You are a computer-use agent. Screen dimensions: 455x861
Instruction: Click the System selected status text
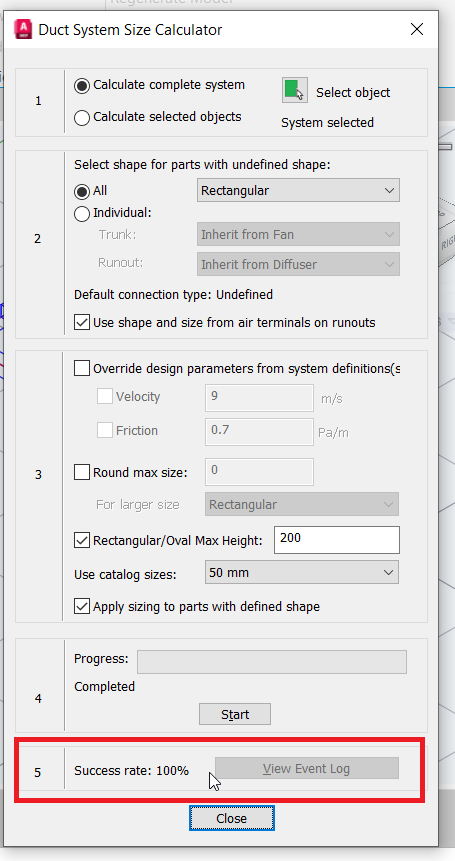point(327,123)
